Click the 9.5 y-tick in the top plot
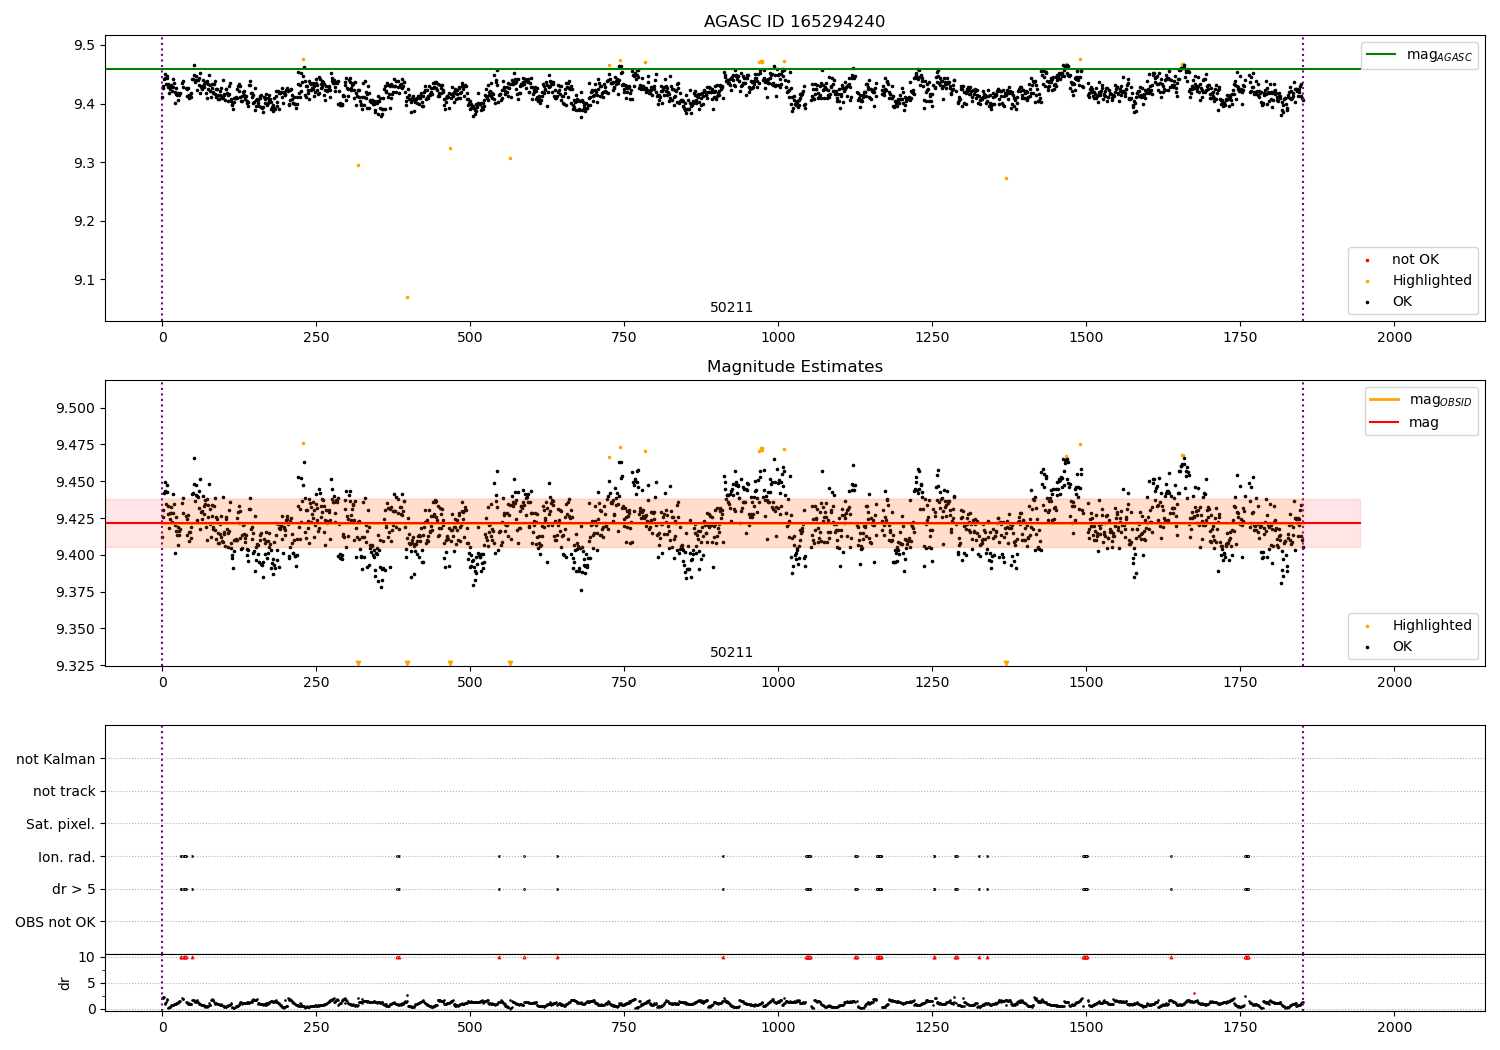This screenshot has width=1500, height=1050. click(84, 46)
